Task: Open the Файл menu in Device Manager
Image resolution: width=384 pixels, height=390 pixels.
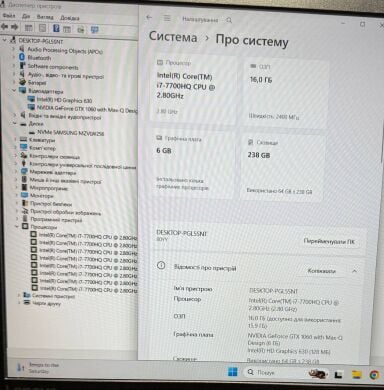Action: [x=9, y=16]
